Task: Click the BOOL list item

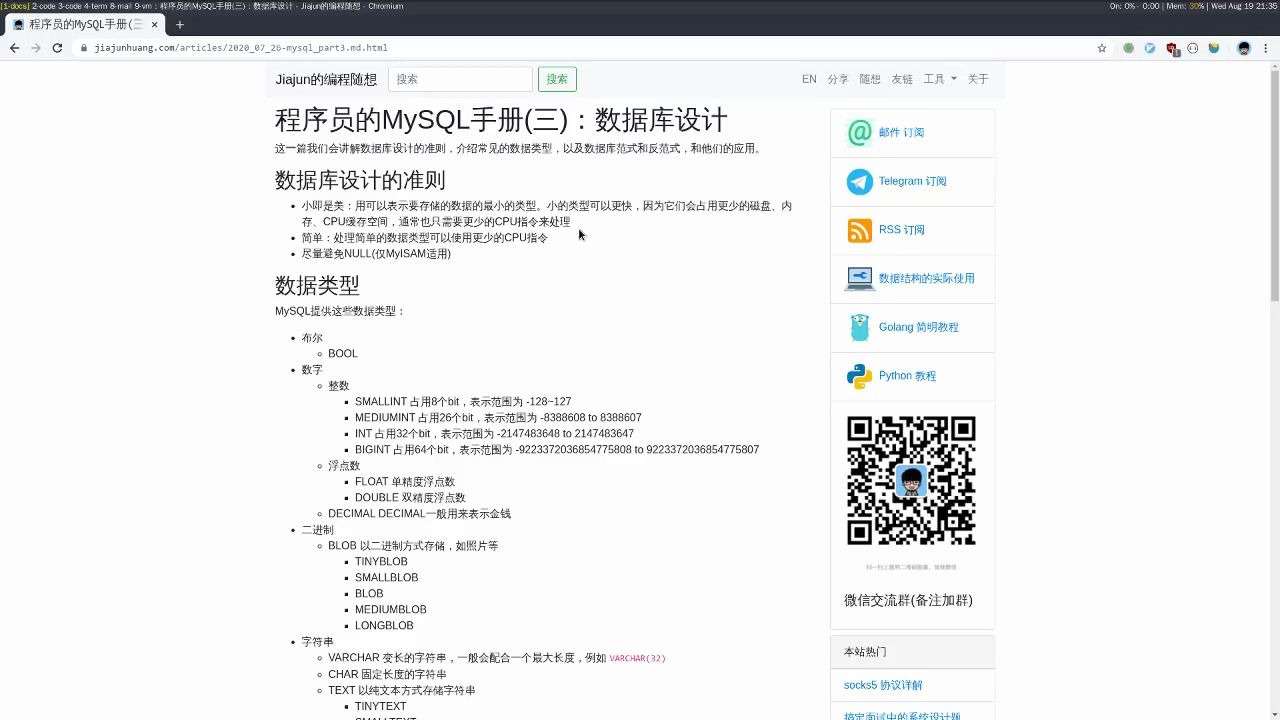Action: click(342, 353)
